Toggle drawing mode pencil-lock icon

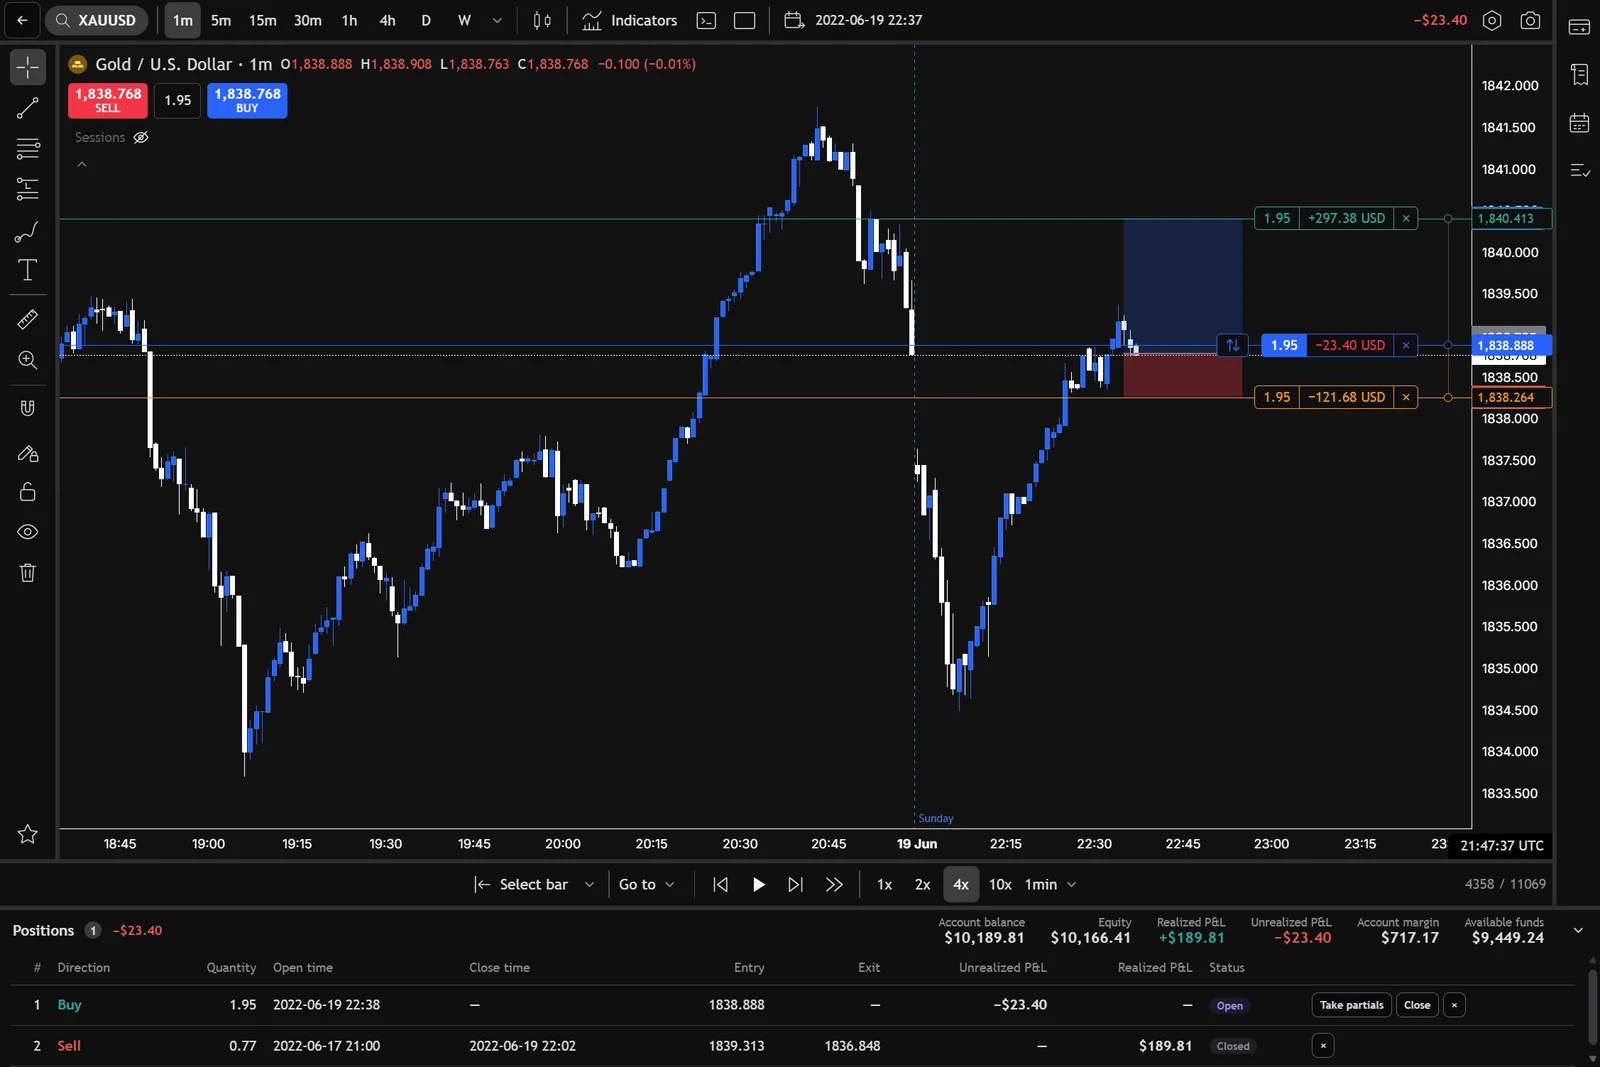(x=28, y=453)
